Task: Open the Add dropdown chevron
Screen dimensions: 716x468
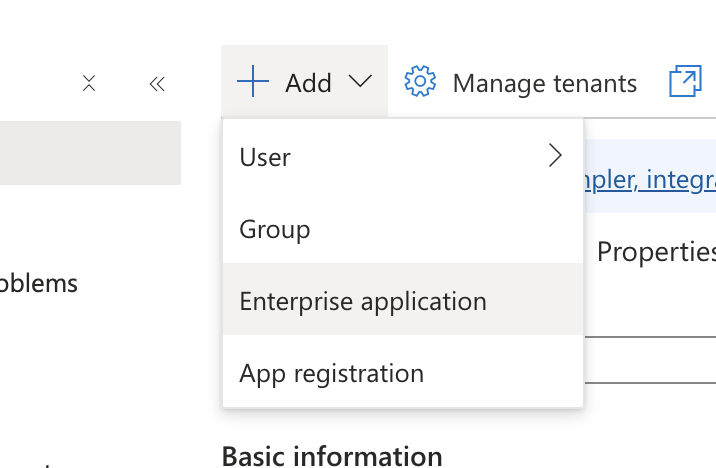Action: [x=360, y=82]
